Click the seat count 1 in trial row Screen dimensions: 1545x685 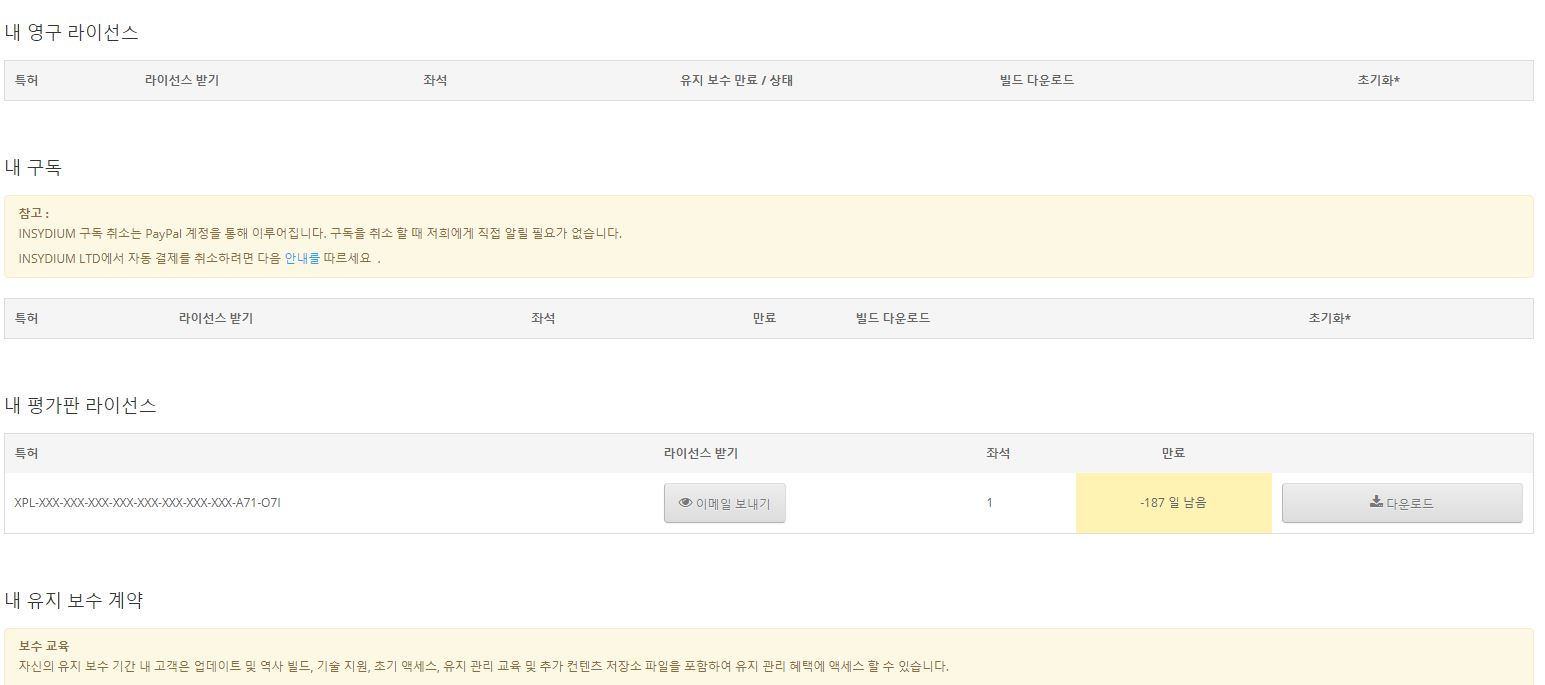point(989,503)
